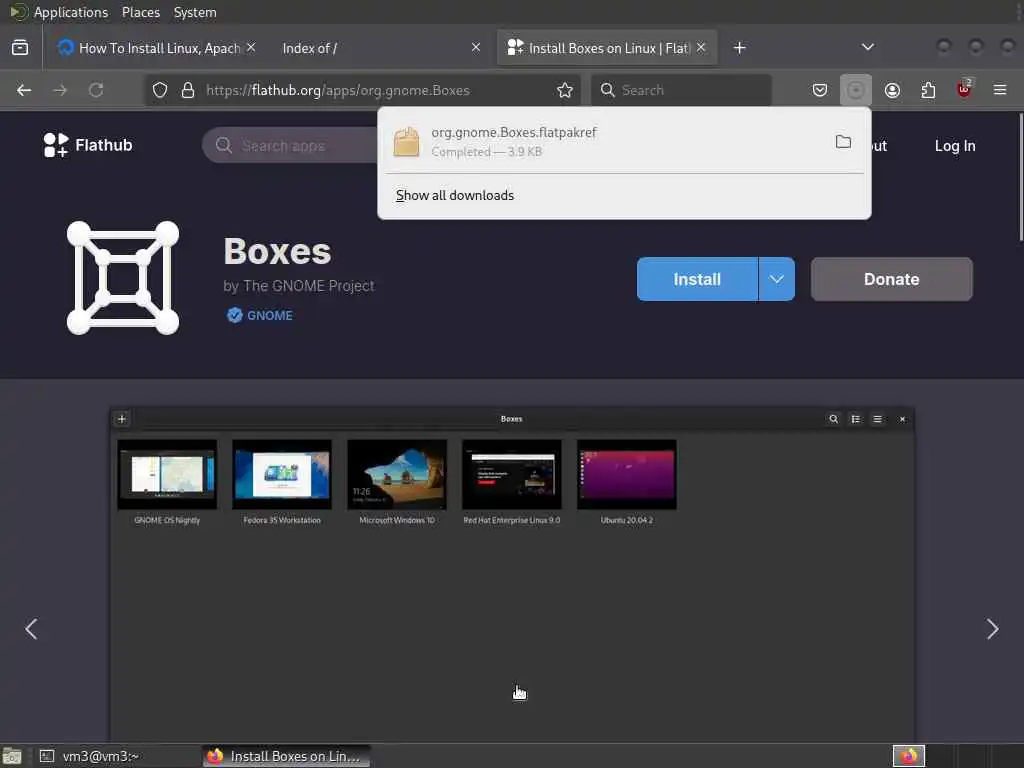Screen dimensions: 1024x768
Task: Click the Donate button
Action: point(891,279)
